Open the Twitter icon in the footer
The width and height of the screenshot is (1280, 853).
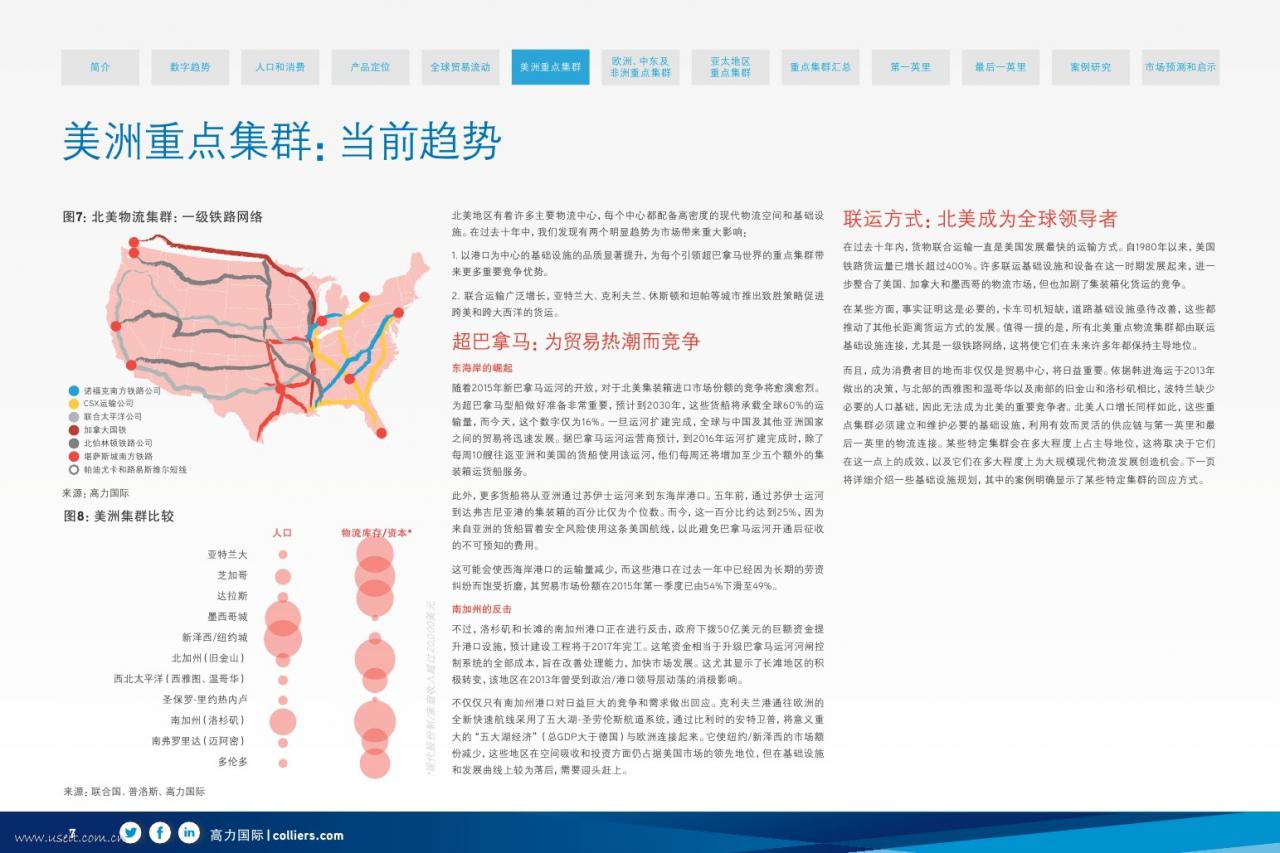130,832
